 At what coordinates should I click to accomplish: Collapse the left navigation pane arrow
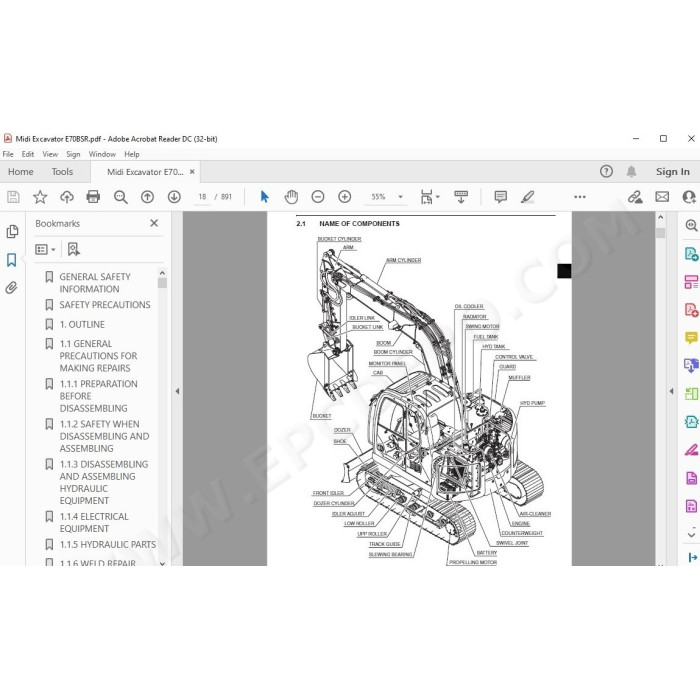point(177,391)
